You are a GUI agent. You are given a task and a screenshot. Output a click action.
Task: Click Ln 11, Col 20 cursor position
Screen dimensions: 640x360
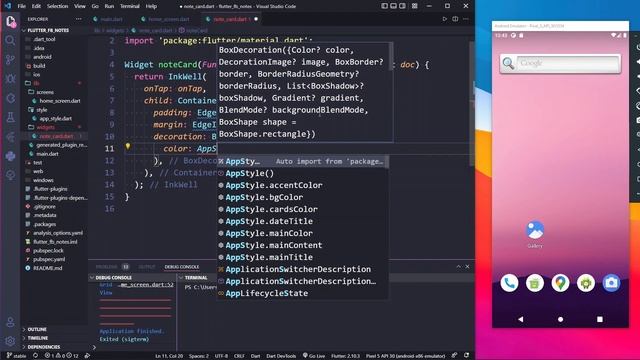[169, 356]
